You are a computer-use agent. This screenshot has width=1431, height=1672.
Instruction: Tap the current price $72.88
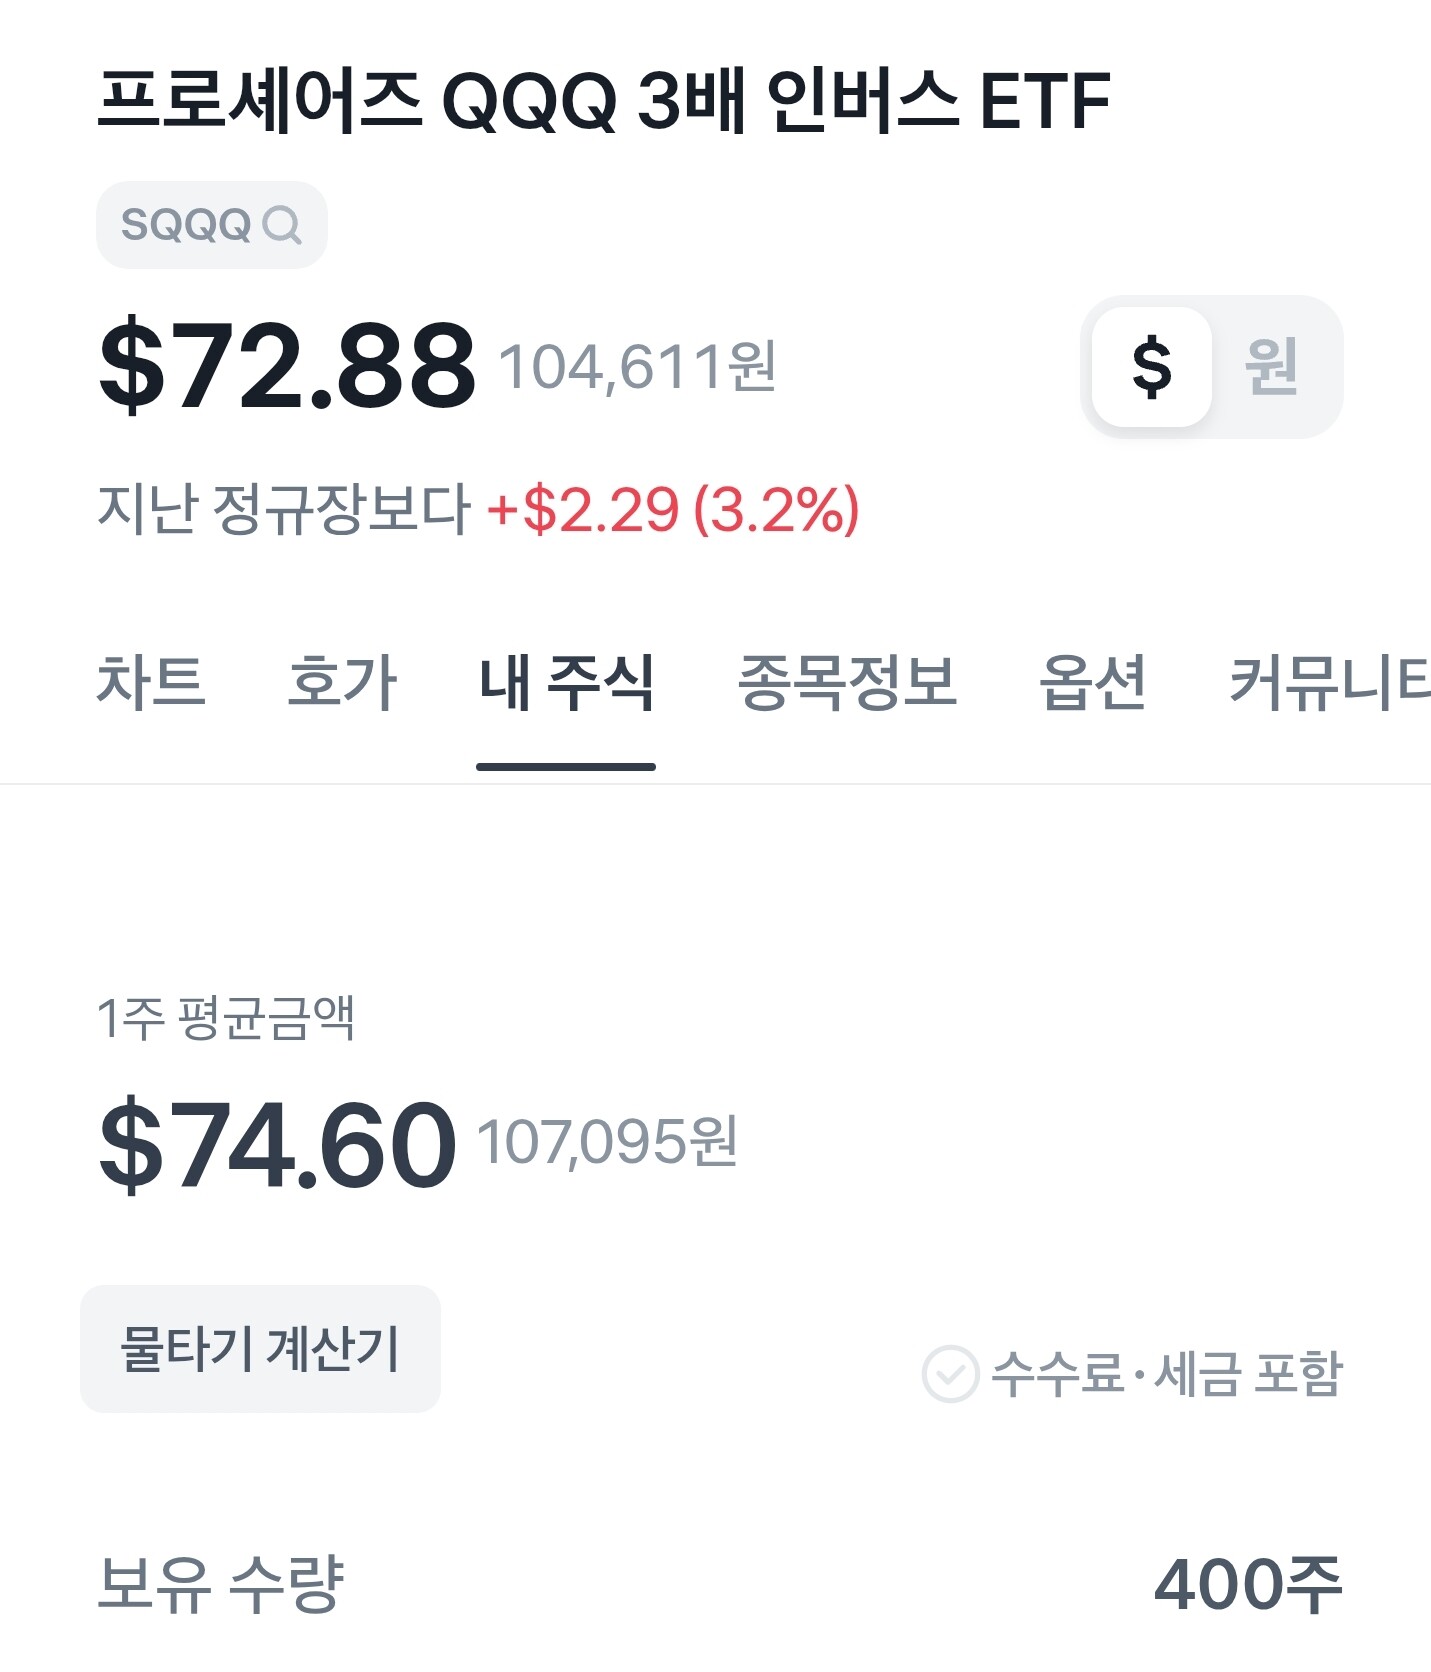pos(287,366)
